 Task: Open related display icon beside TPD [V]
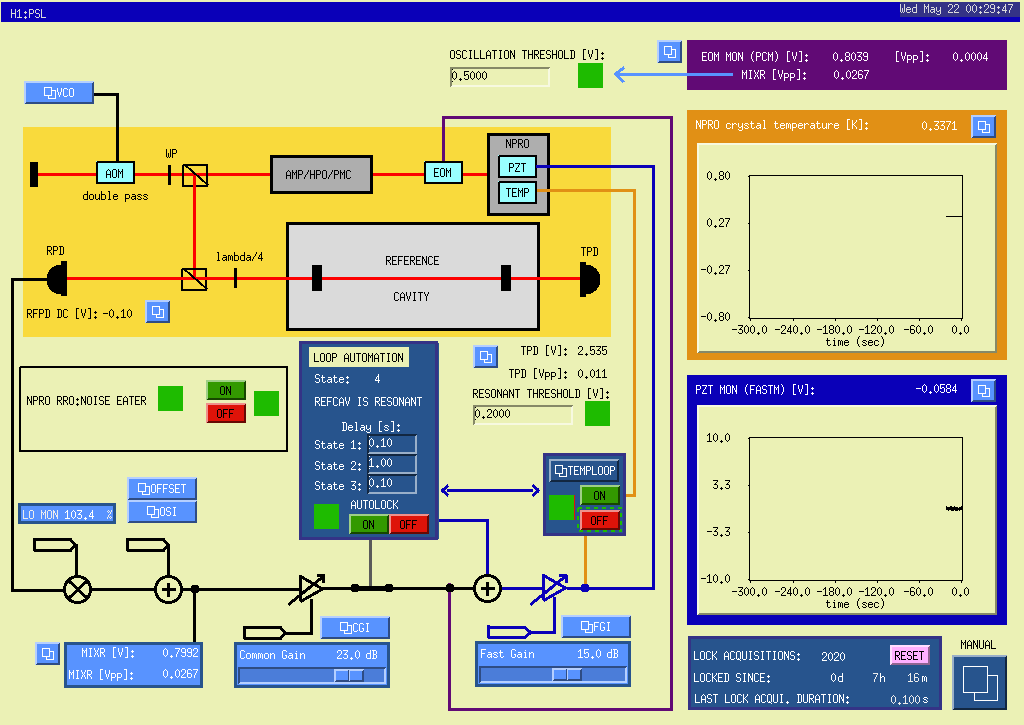pos(486,356)
